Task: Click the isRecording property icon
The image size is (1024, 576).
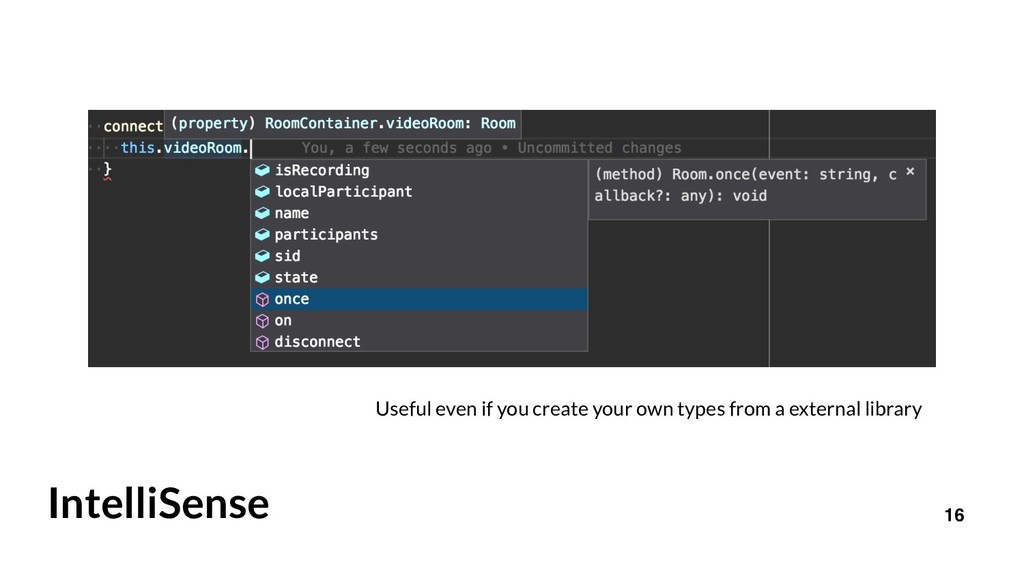Action: pos(263,170)
